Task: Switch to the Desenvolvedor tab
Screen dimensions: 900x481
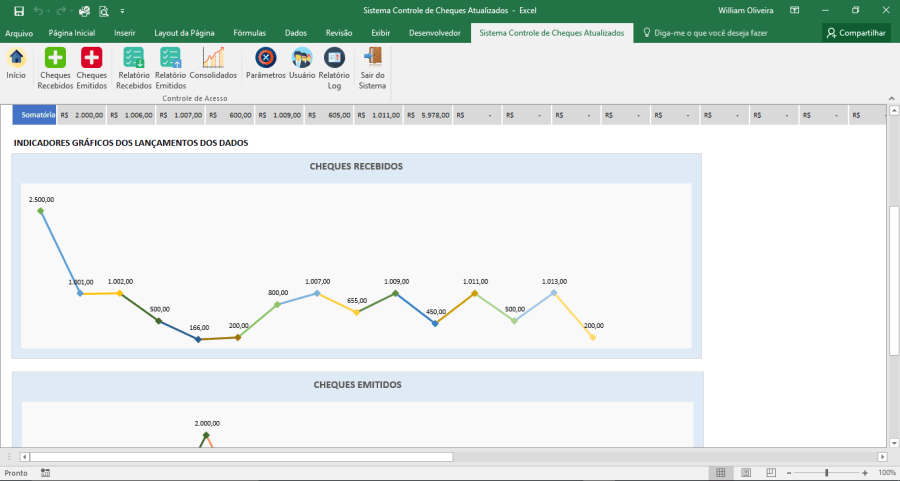Action: tap(435, 33)
